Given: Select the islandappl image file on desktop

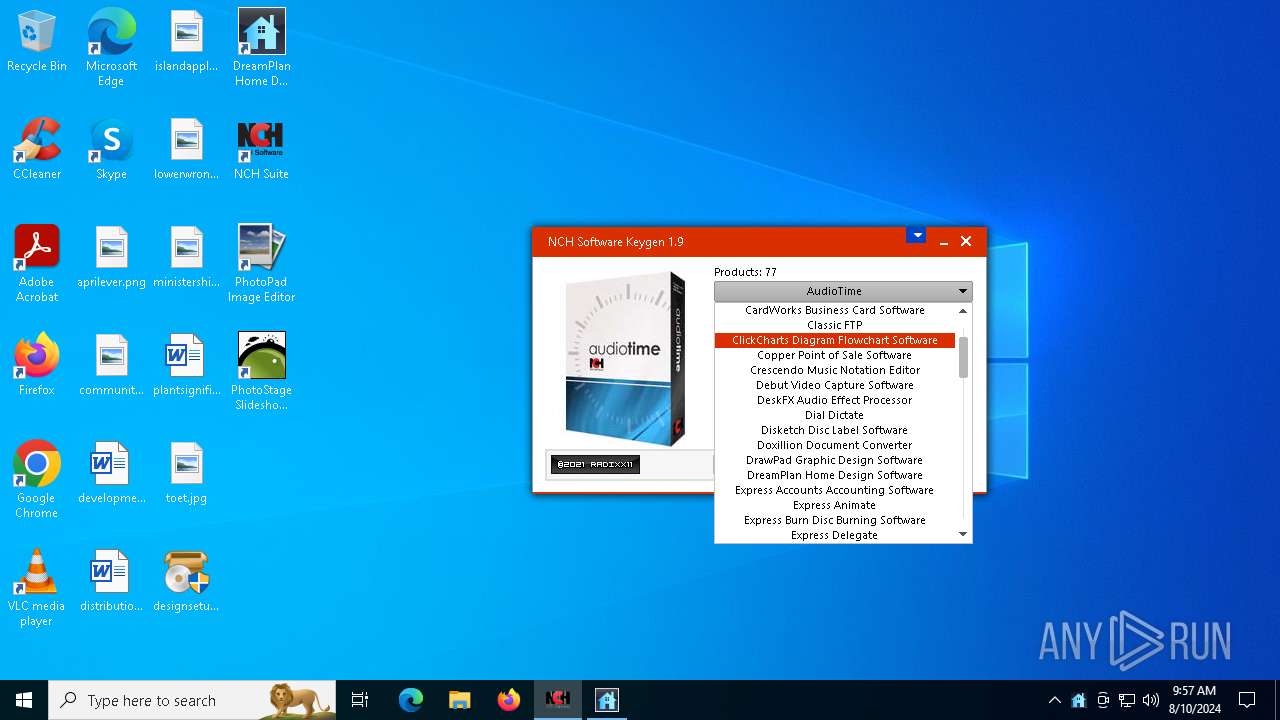Looking at the screenshot, I should point(186,42).
